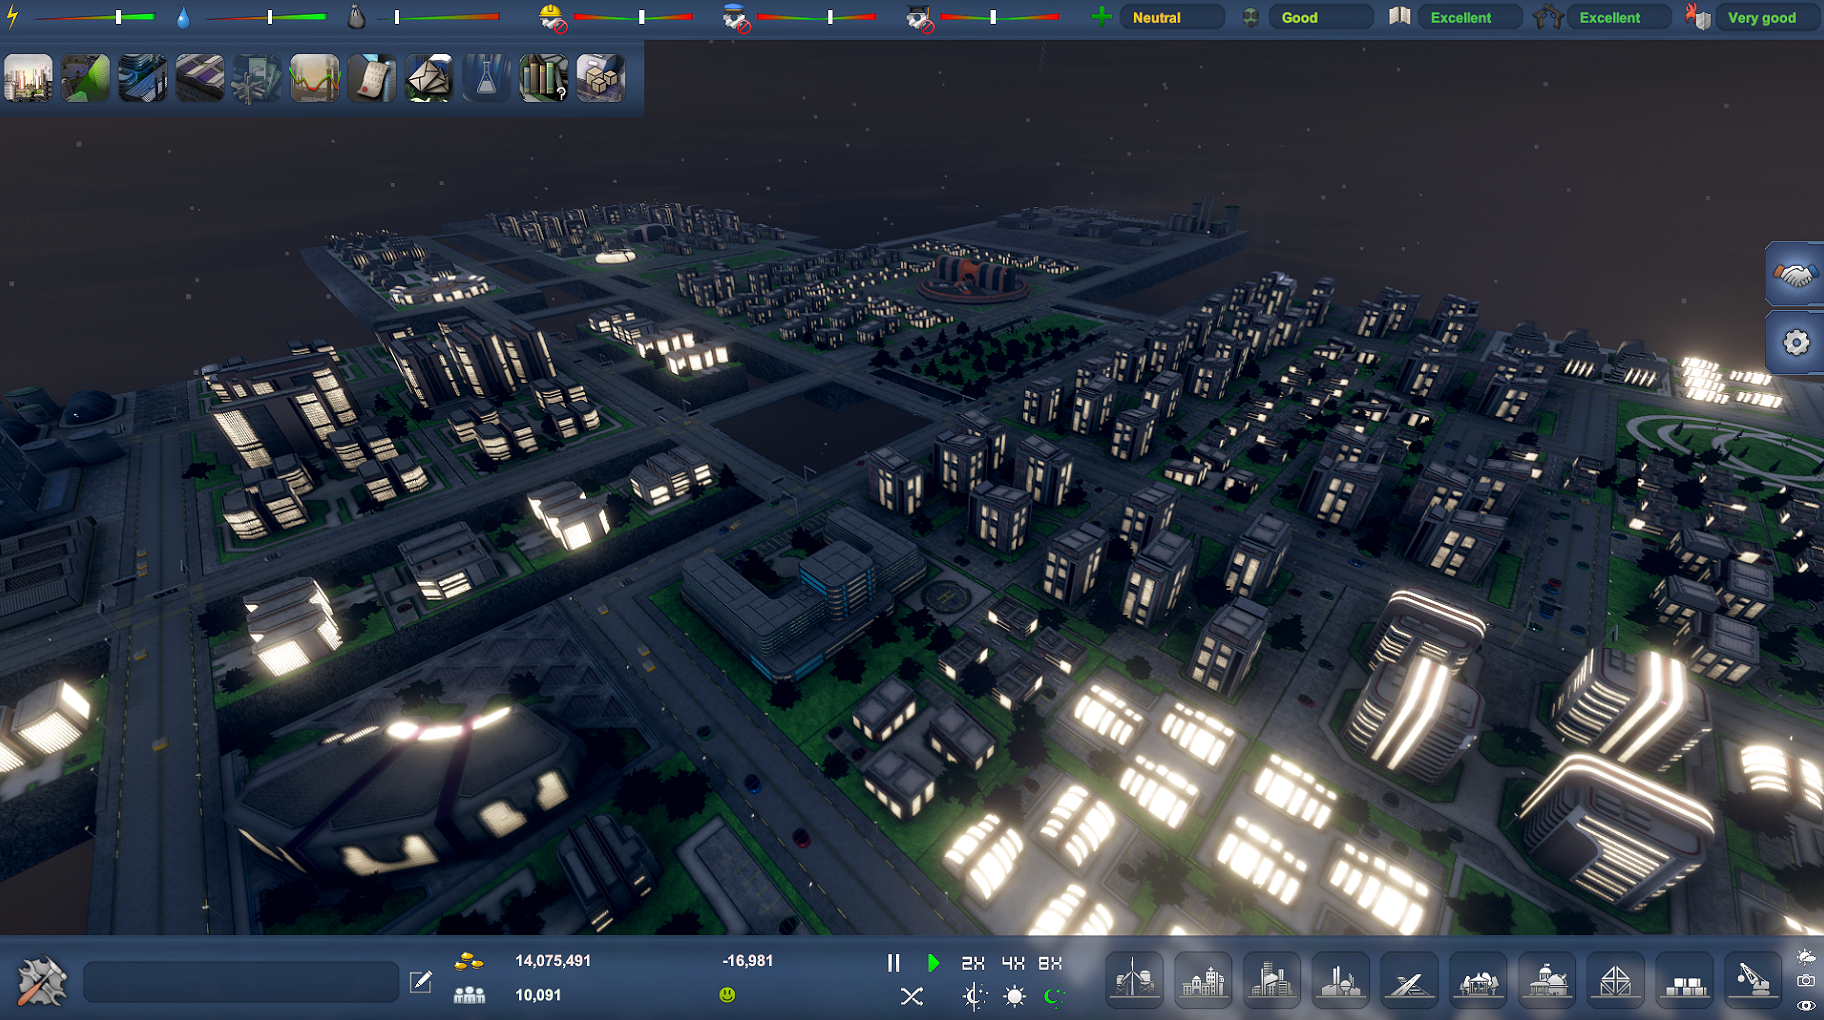
Task: Click the city name text field
Action: 241,982
